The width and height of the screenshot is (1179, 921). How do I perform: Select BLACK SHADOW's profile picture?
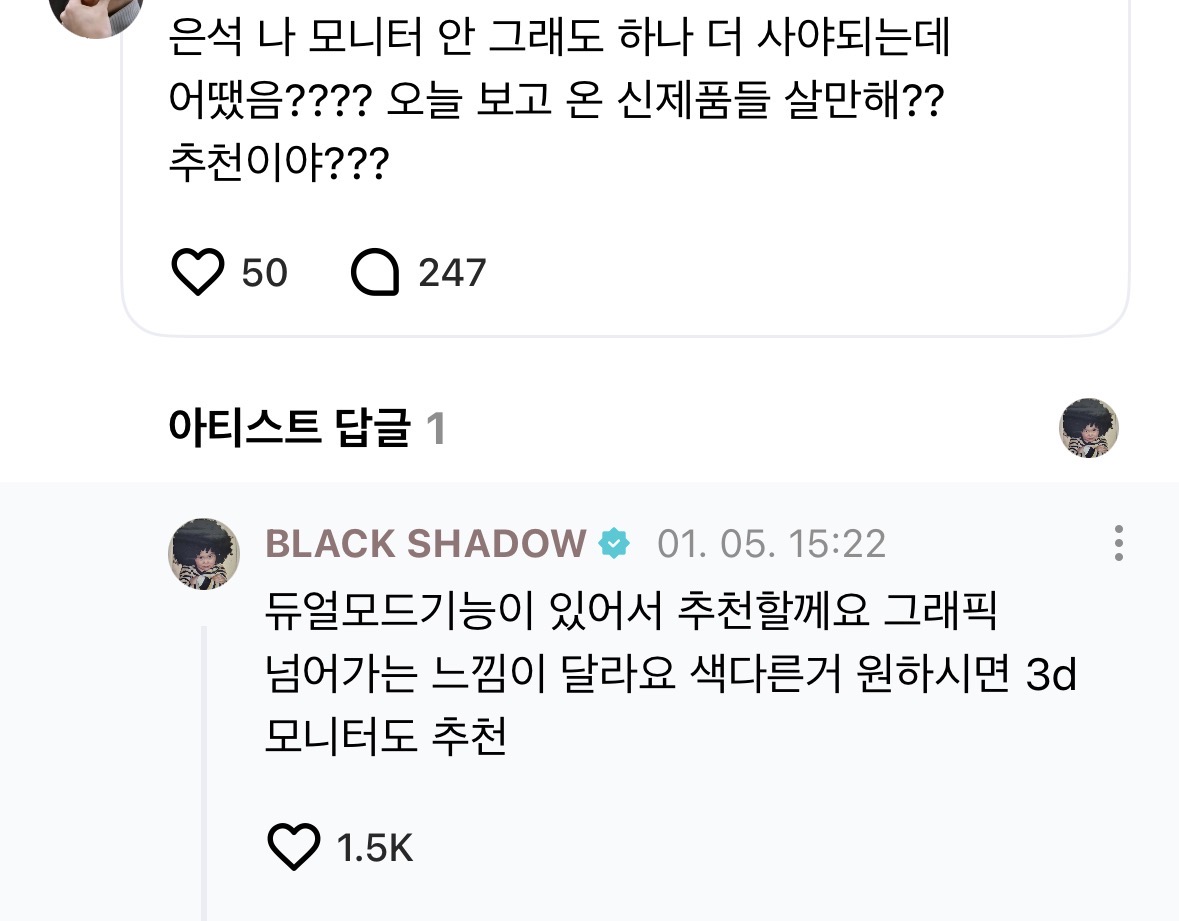point(204,553)
